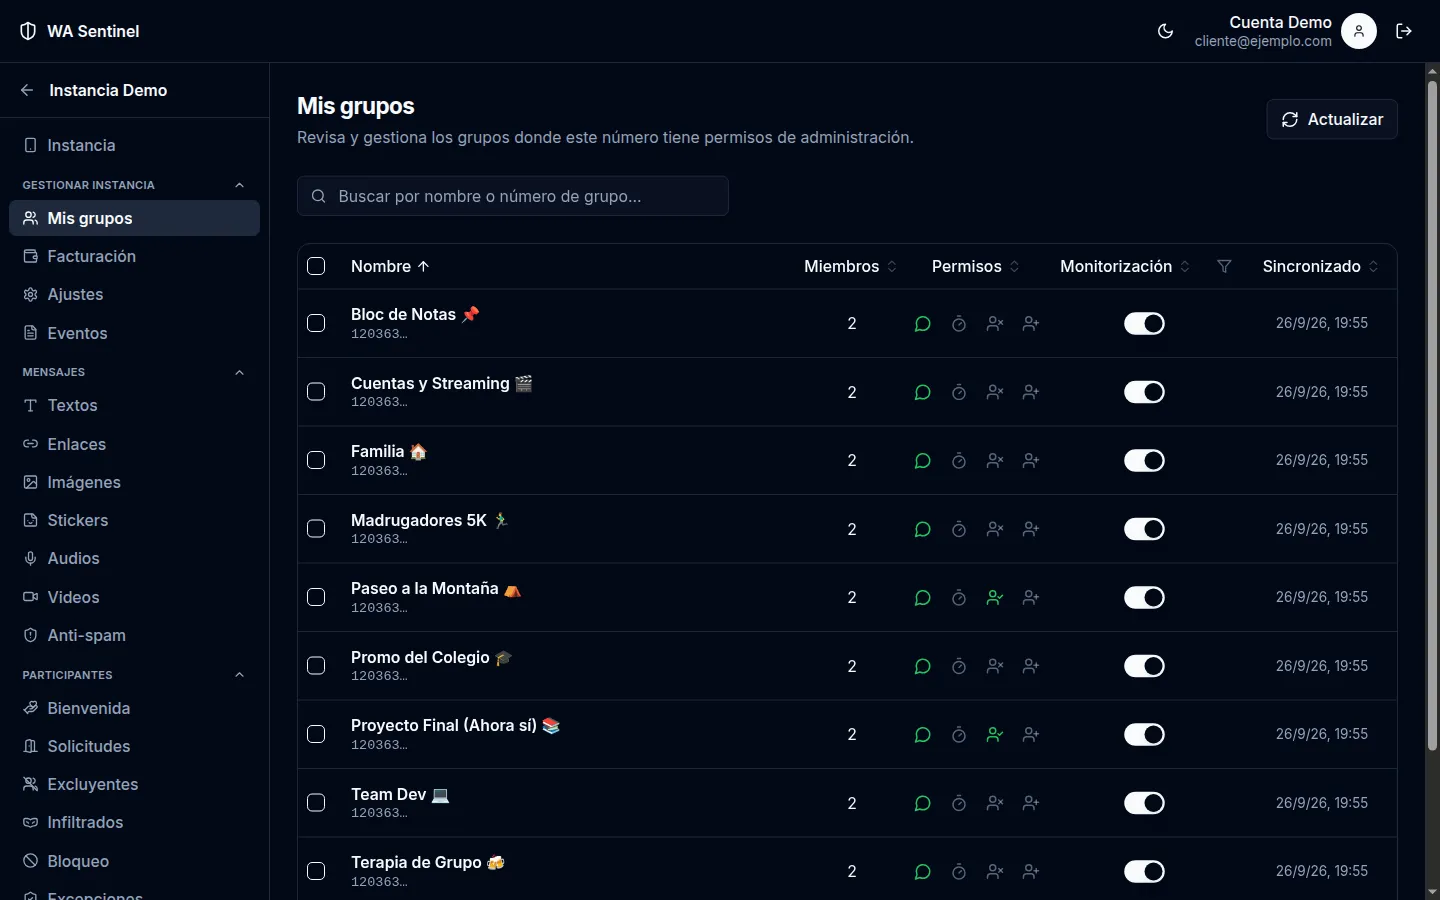This screenshot has height=900, width=1440.
Task: Click the green user-check icon for Paseo a la Montaña
Action: click(995, 598)
